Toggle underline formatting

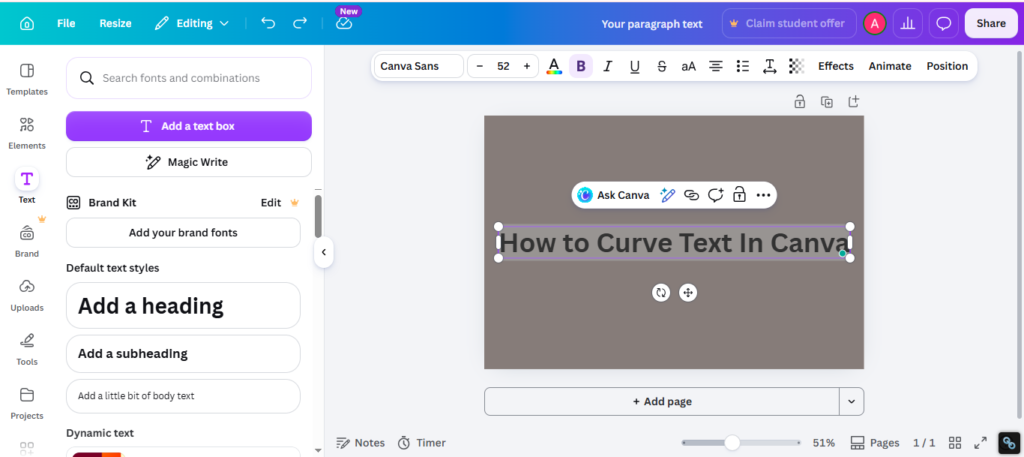point(634,66)
